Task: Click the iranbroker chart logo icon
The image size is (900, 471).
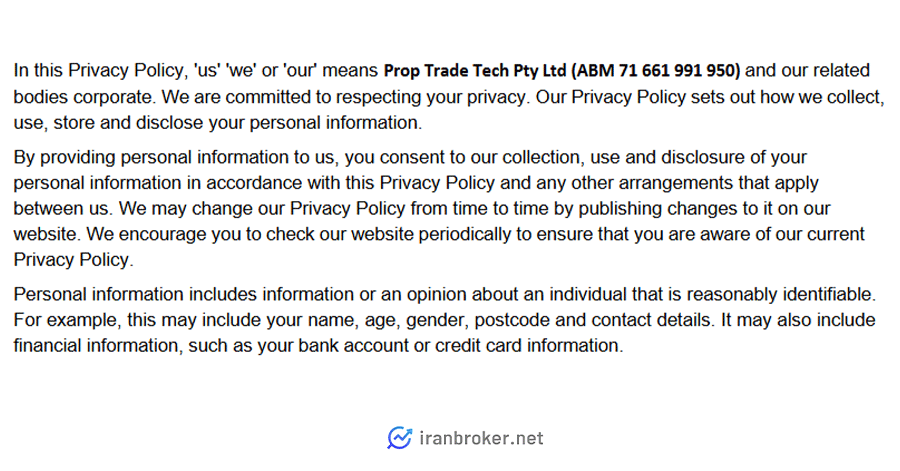Action: tap(399, 438)
